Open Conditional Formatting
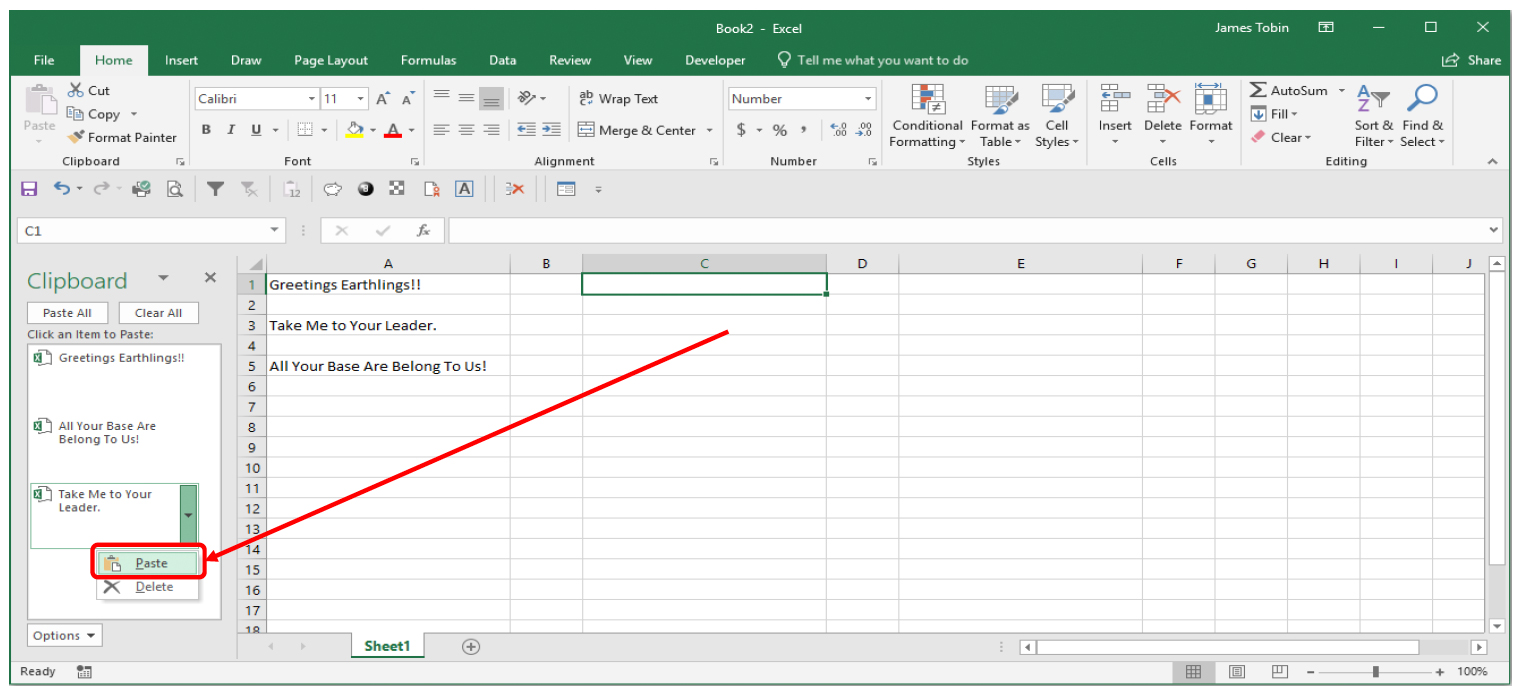The width and height of the screenshot is (1522, 699). point(928,116)
